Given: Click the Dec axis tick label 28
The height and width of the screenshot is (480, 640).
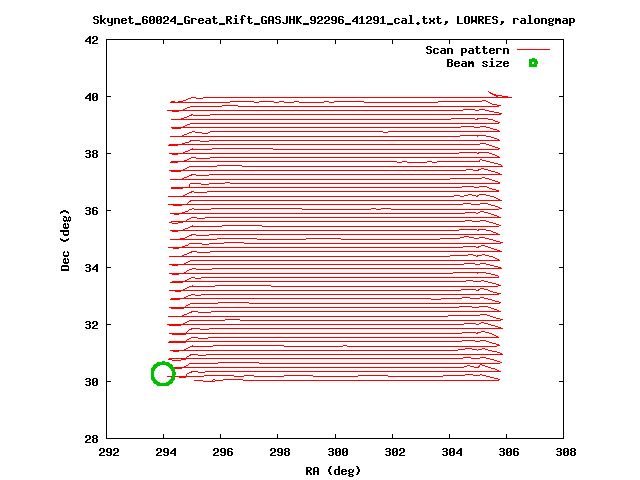Looking at the screenshot, I should (91, 439).
